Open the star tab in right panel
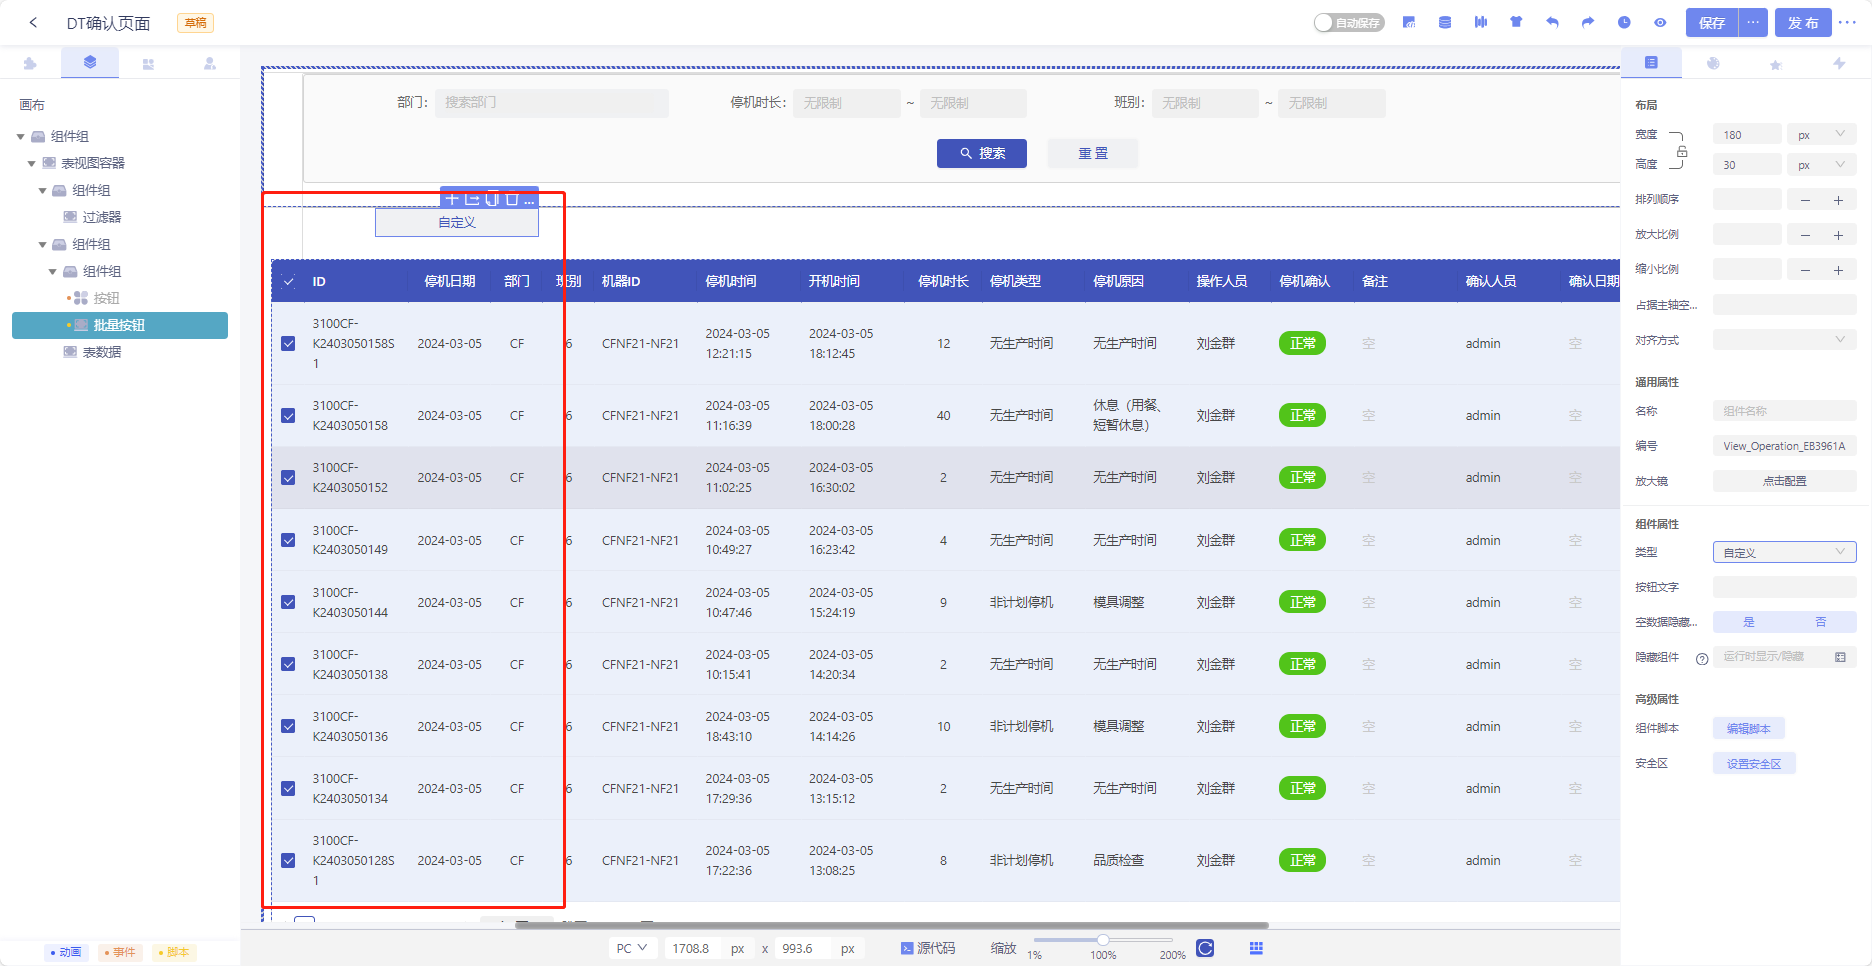1872x966 pixels. 1776,64
